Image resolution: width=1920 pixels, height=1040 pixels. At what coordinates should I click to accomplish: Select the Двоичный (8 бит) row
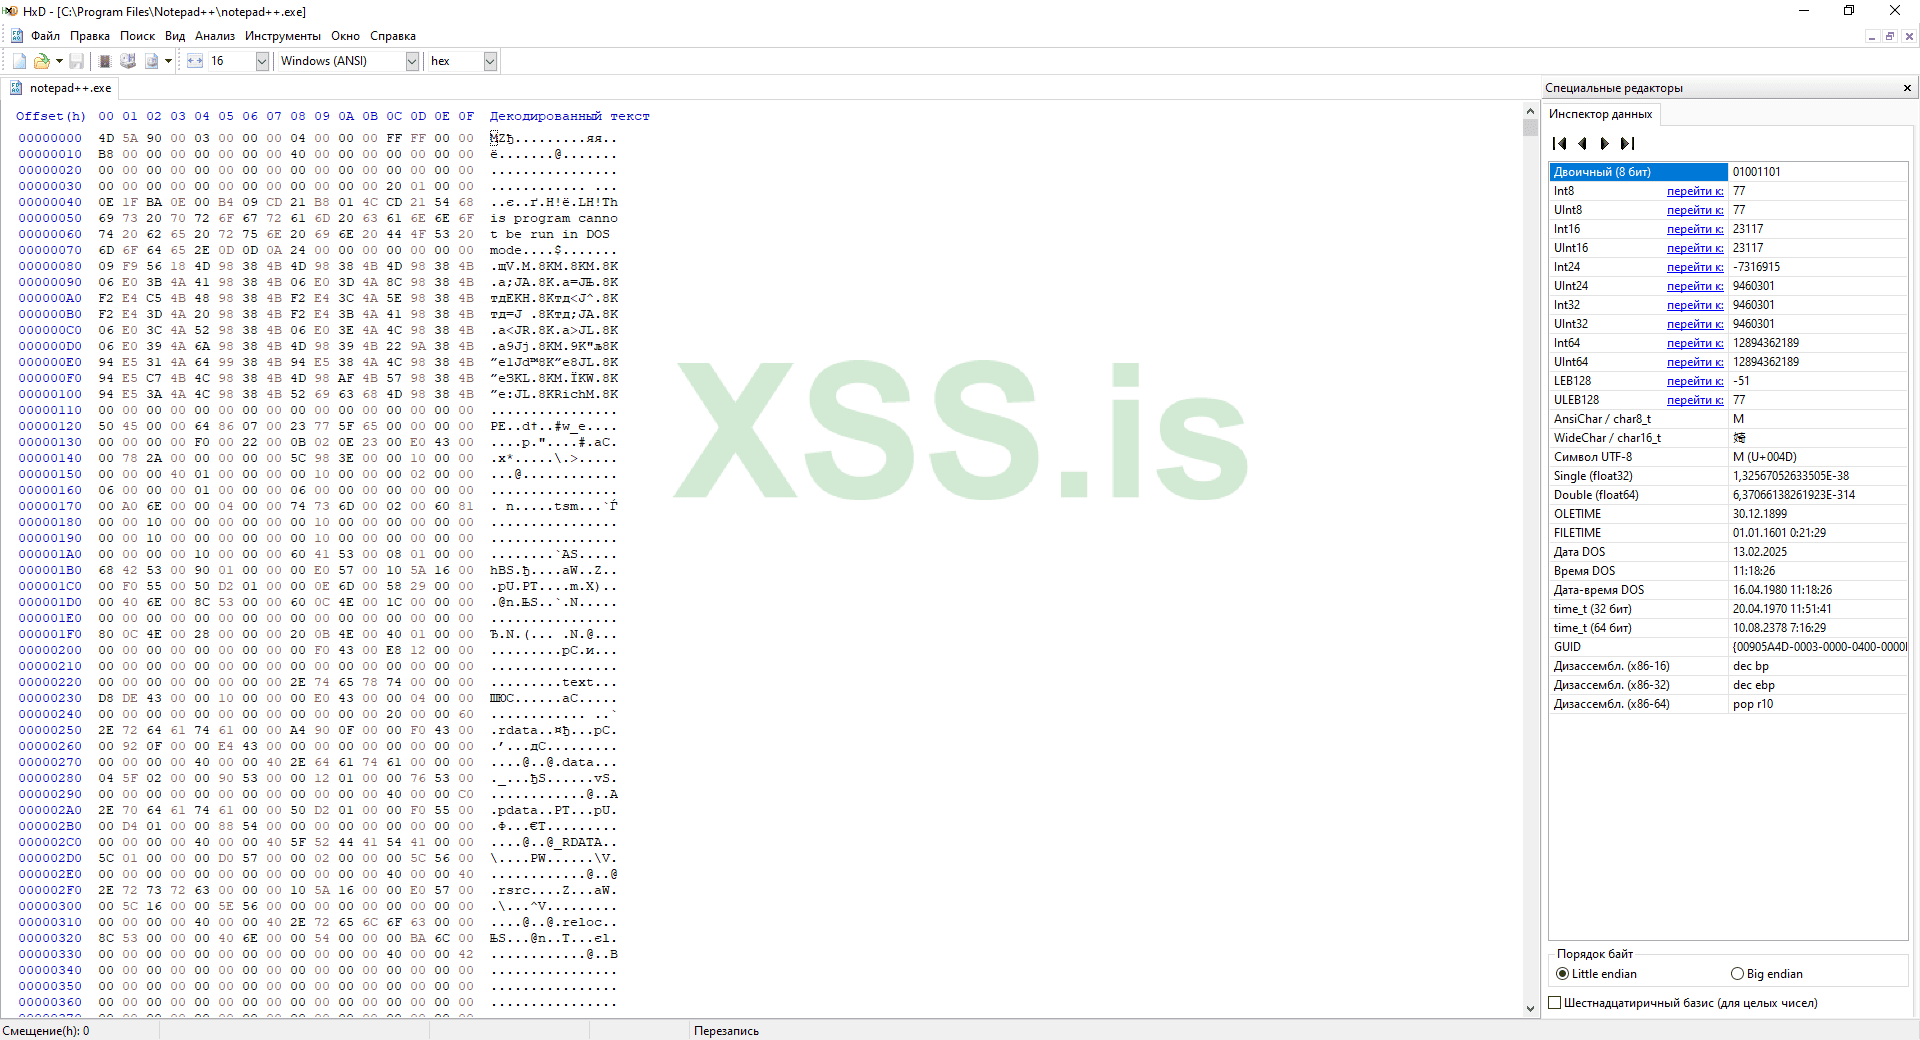coord(1728,172)
